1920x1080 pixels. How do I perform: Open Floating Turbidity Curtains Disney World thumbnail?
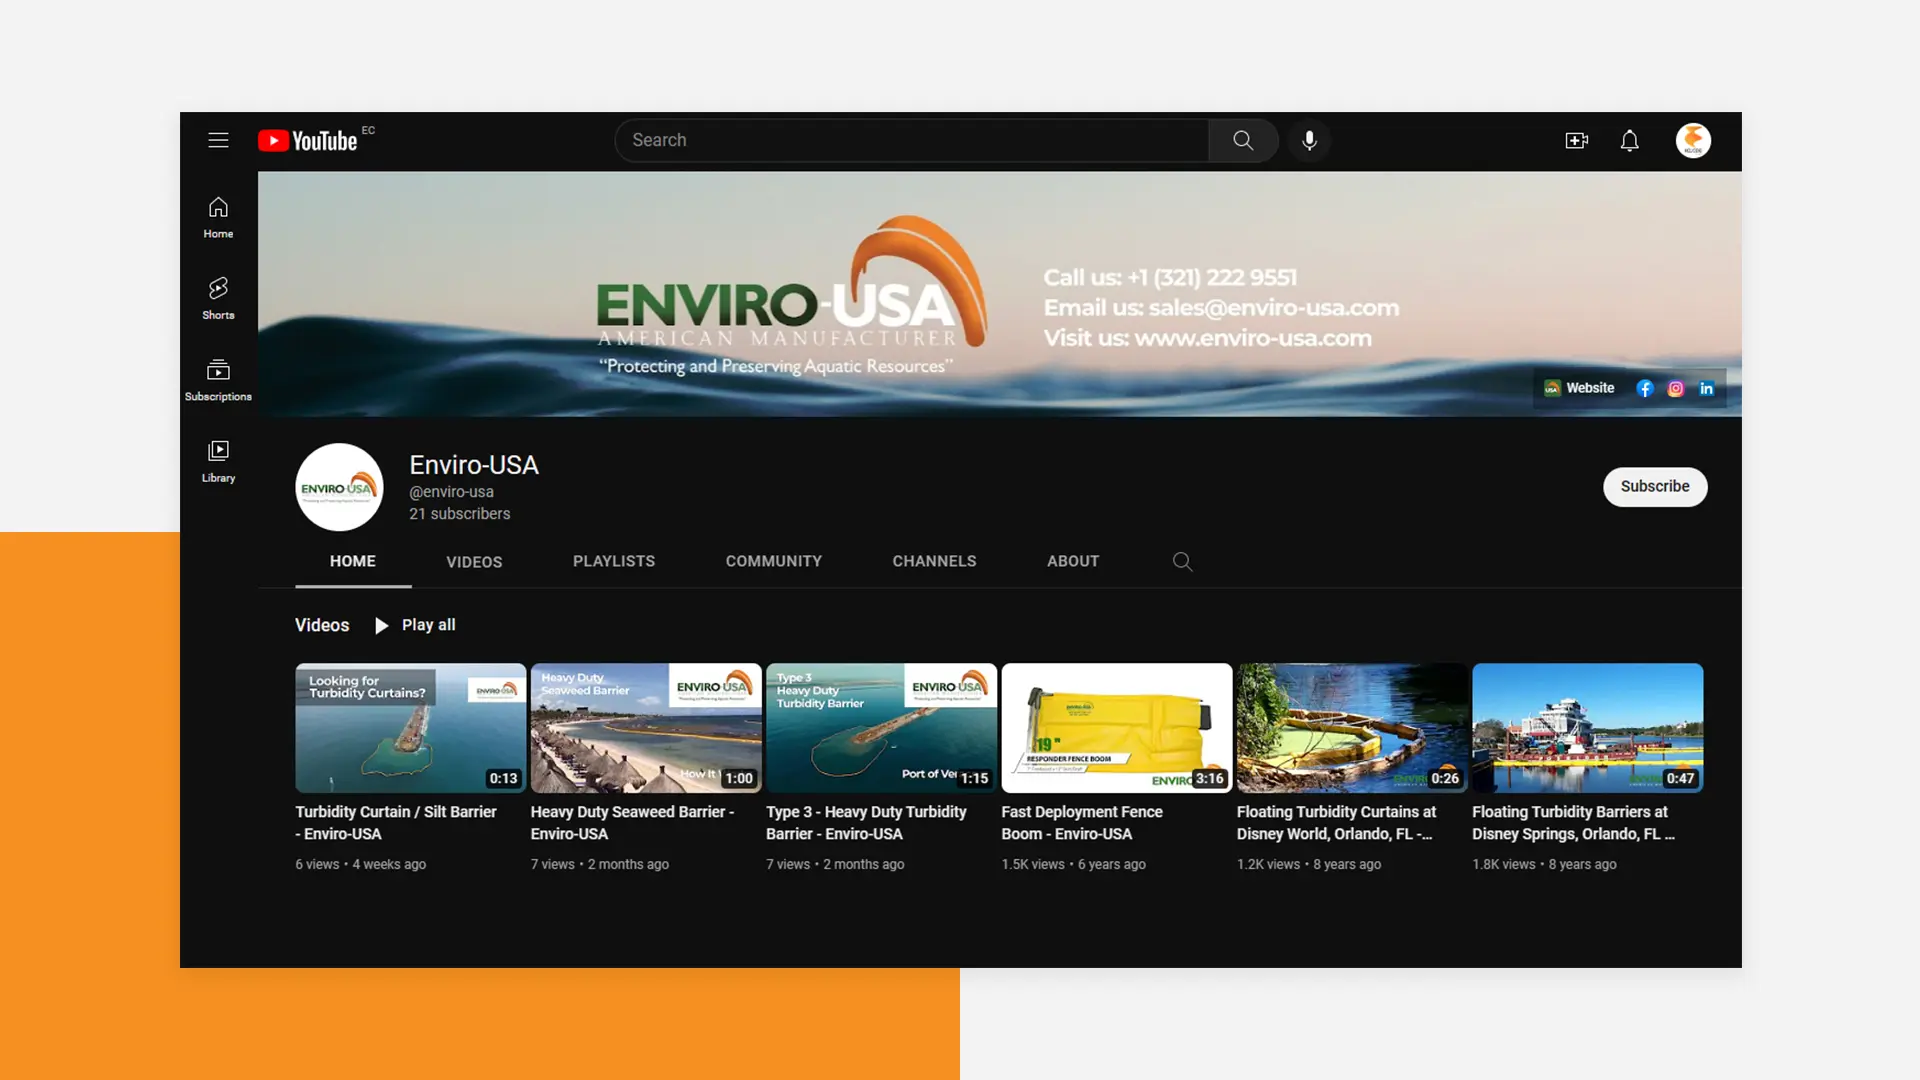point(1352,728)
